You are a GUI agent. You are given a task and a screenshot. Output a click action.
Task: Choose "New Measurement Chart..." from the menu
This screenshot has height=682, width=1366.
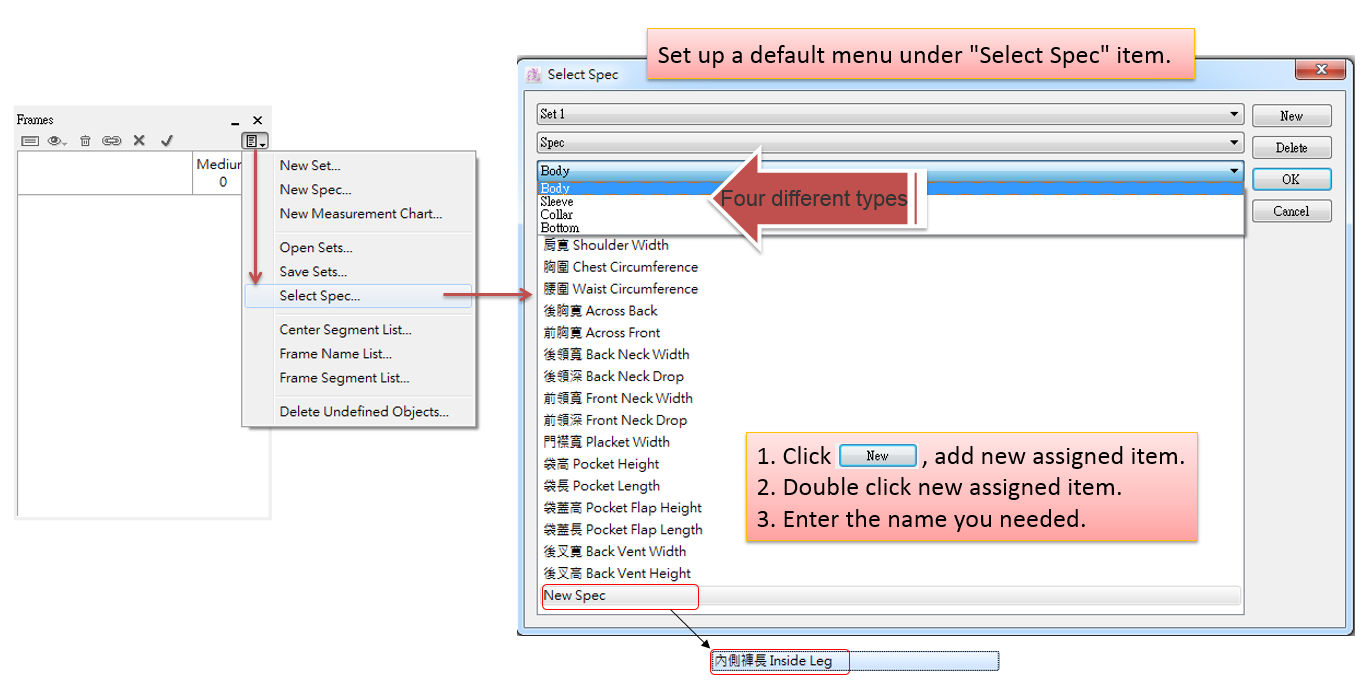tap(360, 214)
